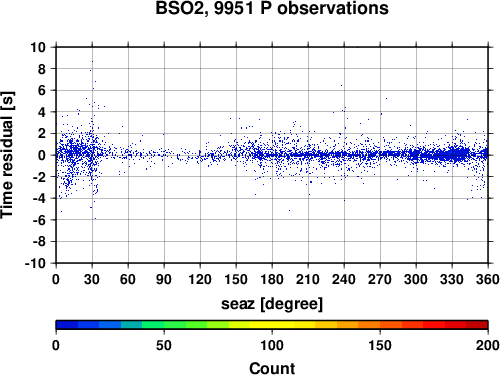Click the 150 tick label on colorbar
The height and width of the screenshot is (375, 500).
coord(380,345)
